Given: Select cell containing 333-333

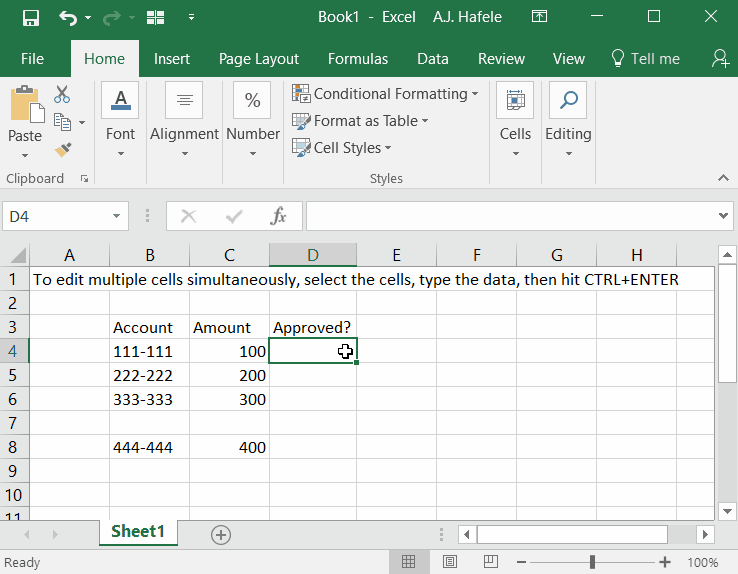Looking at the screenshot, I should (x=150, y=399).
